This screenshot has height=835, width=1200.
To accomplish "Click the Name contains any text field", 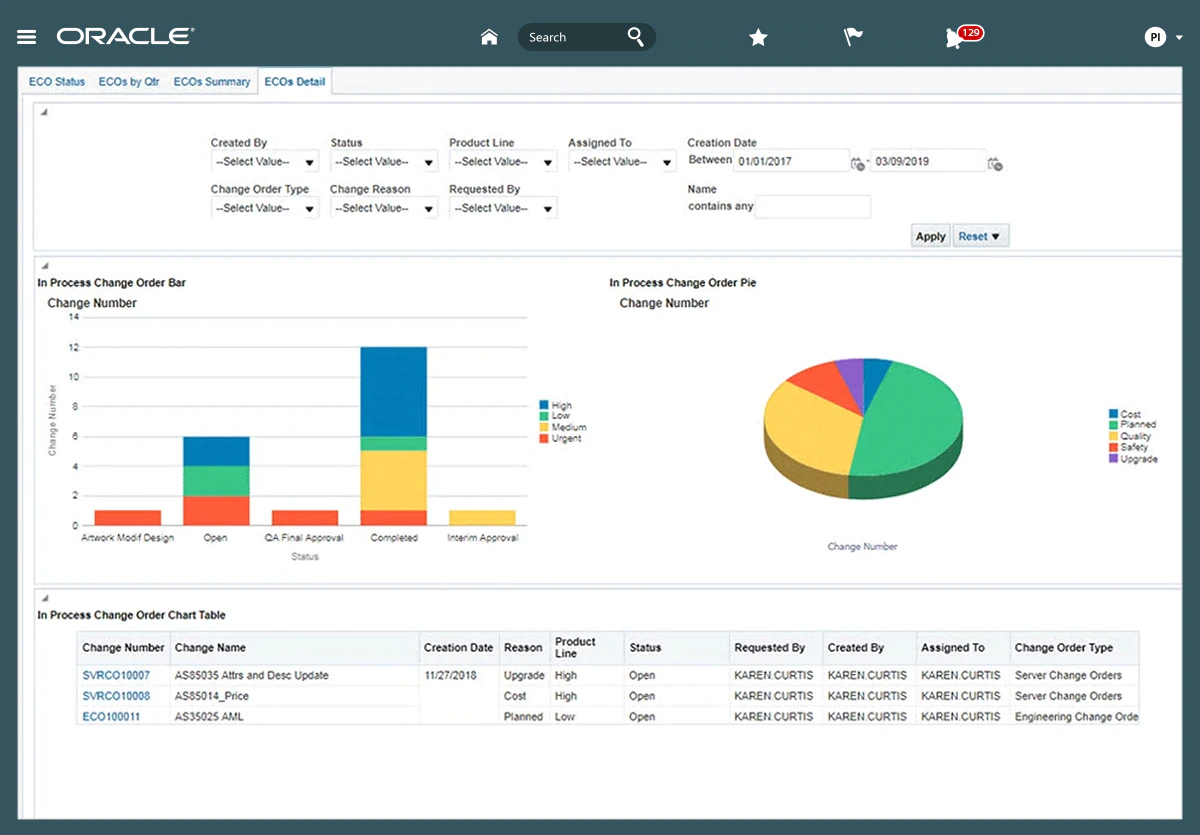I will click(x=813, y=207).
